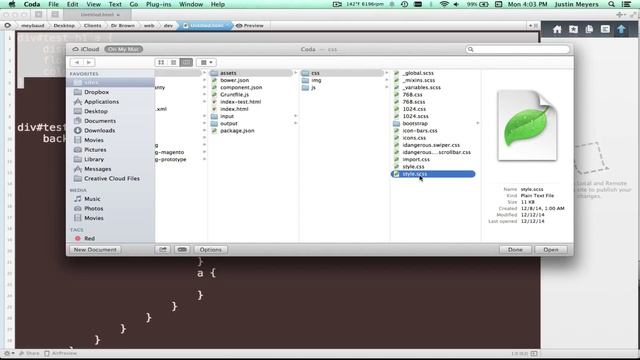Open the Edit menu
This screenshot has width=640, height=360.
(x=72, y=4)
